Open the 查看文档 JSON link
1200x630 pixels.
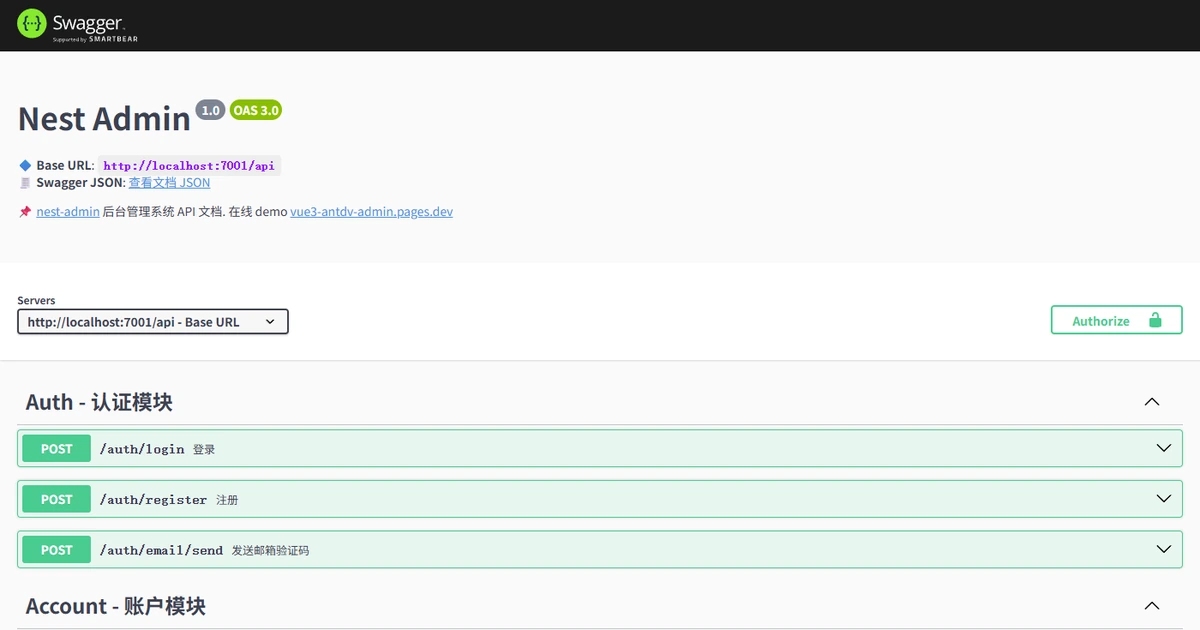tap(169, 183)
